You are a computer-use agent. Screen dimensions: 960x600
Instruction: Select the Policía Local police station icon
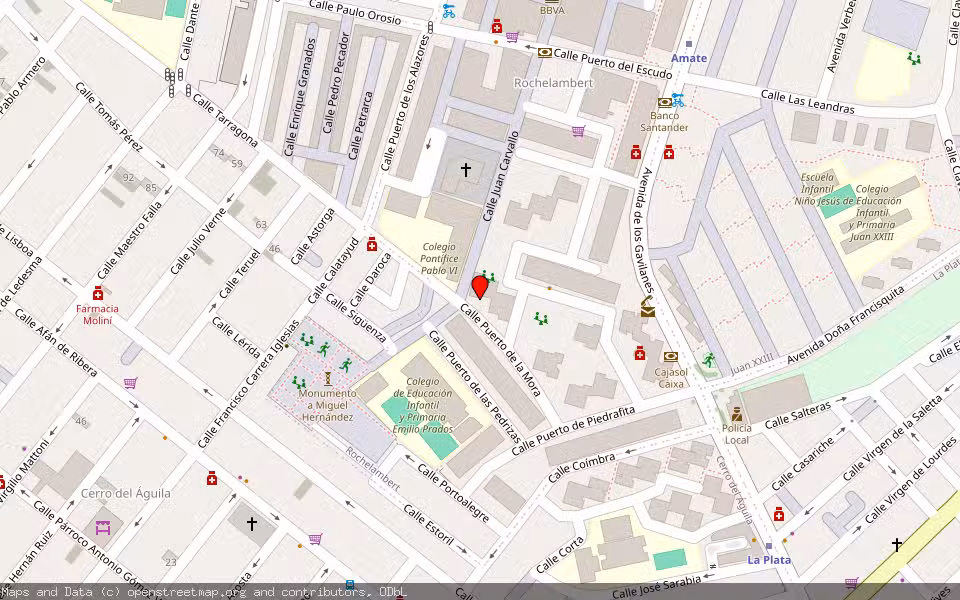[x=736, y=414]
